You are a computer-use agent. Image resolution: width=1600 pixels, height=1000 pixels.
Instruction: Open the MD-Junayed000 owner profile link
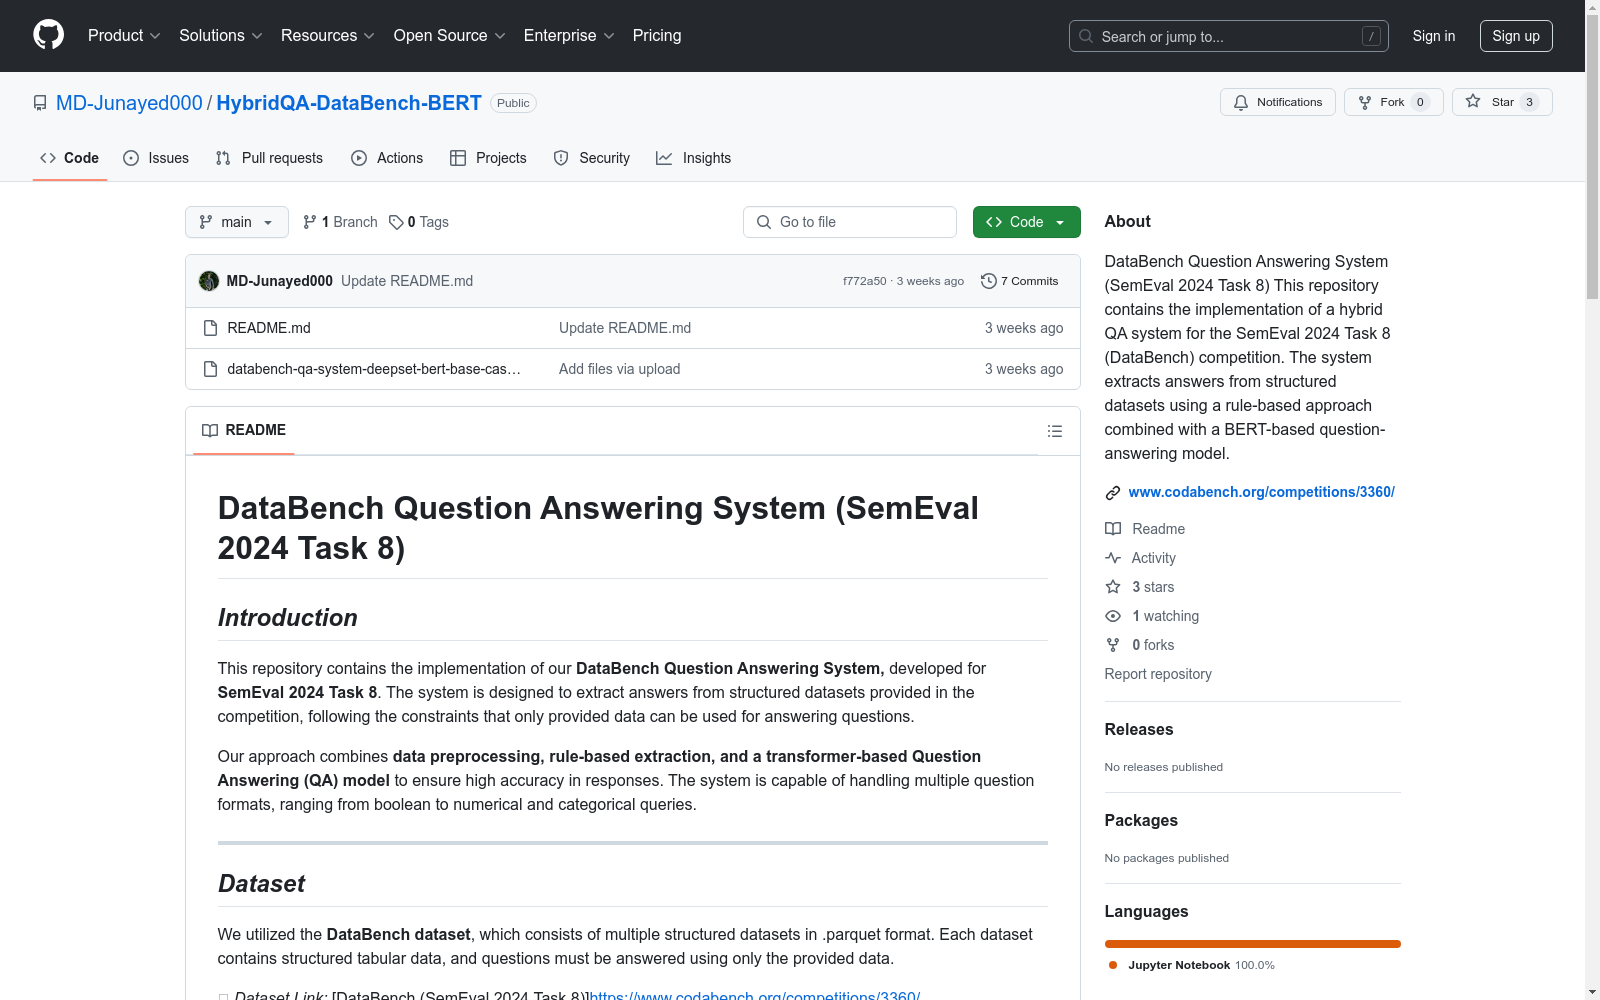click(x=129, y=103)
